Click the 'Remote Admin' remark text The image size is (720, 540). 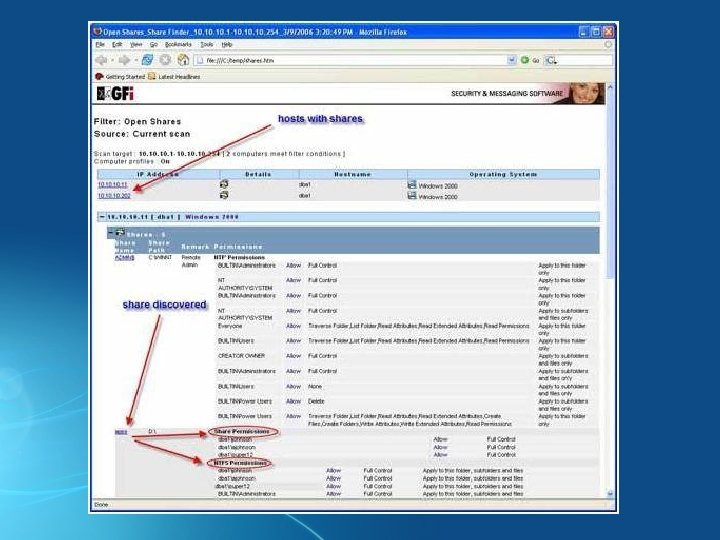[x=191, y=261]
